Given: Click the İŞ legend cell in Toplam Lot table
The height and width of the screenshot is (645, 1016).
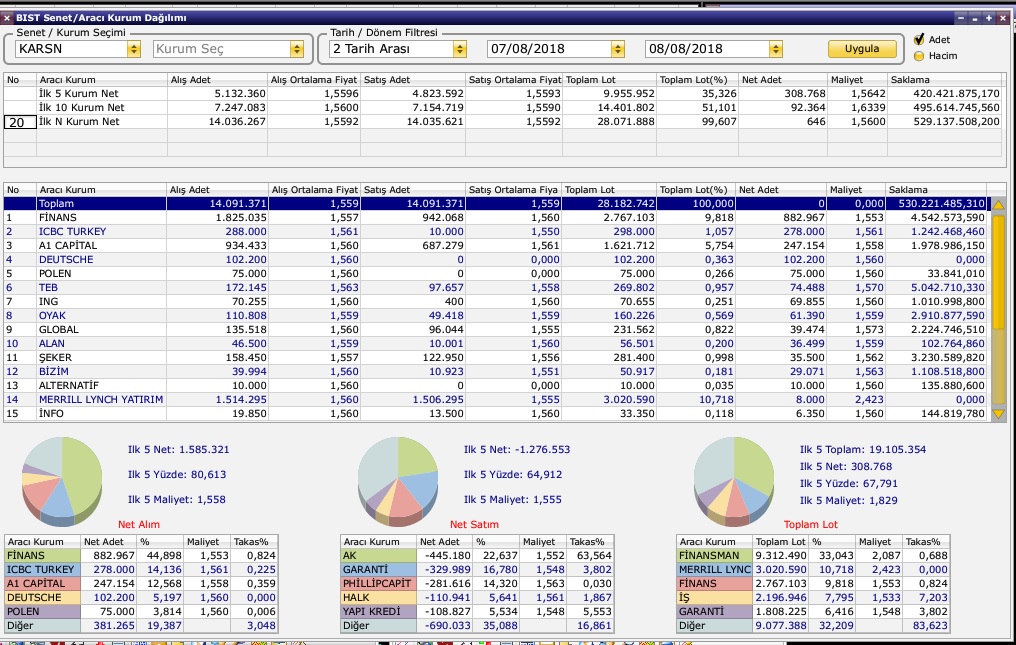Looking at the screenshot, I should 714,598.
